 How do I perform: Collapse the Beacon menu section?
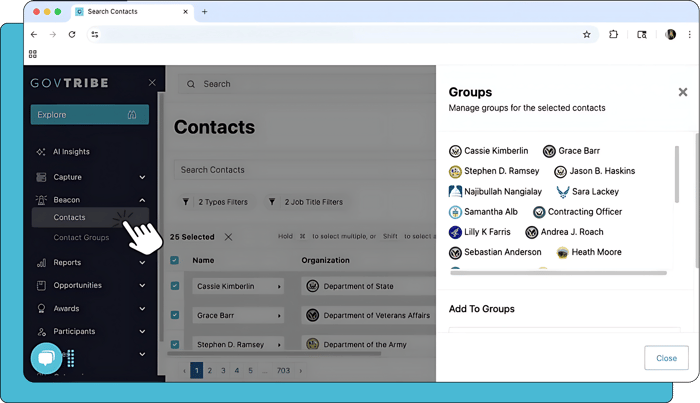(142, 200)
